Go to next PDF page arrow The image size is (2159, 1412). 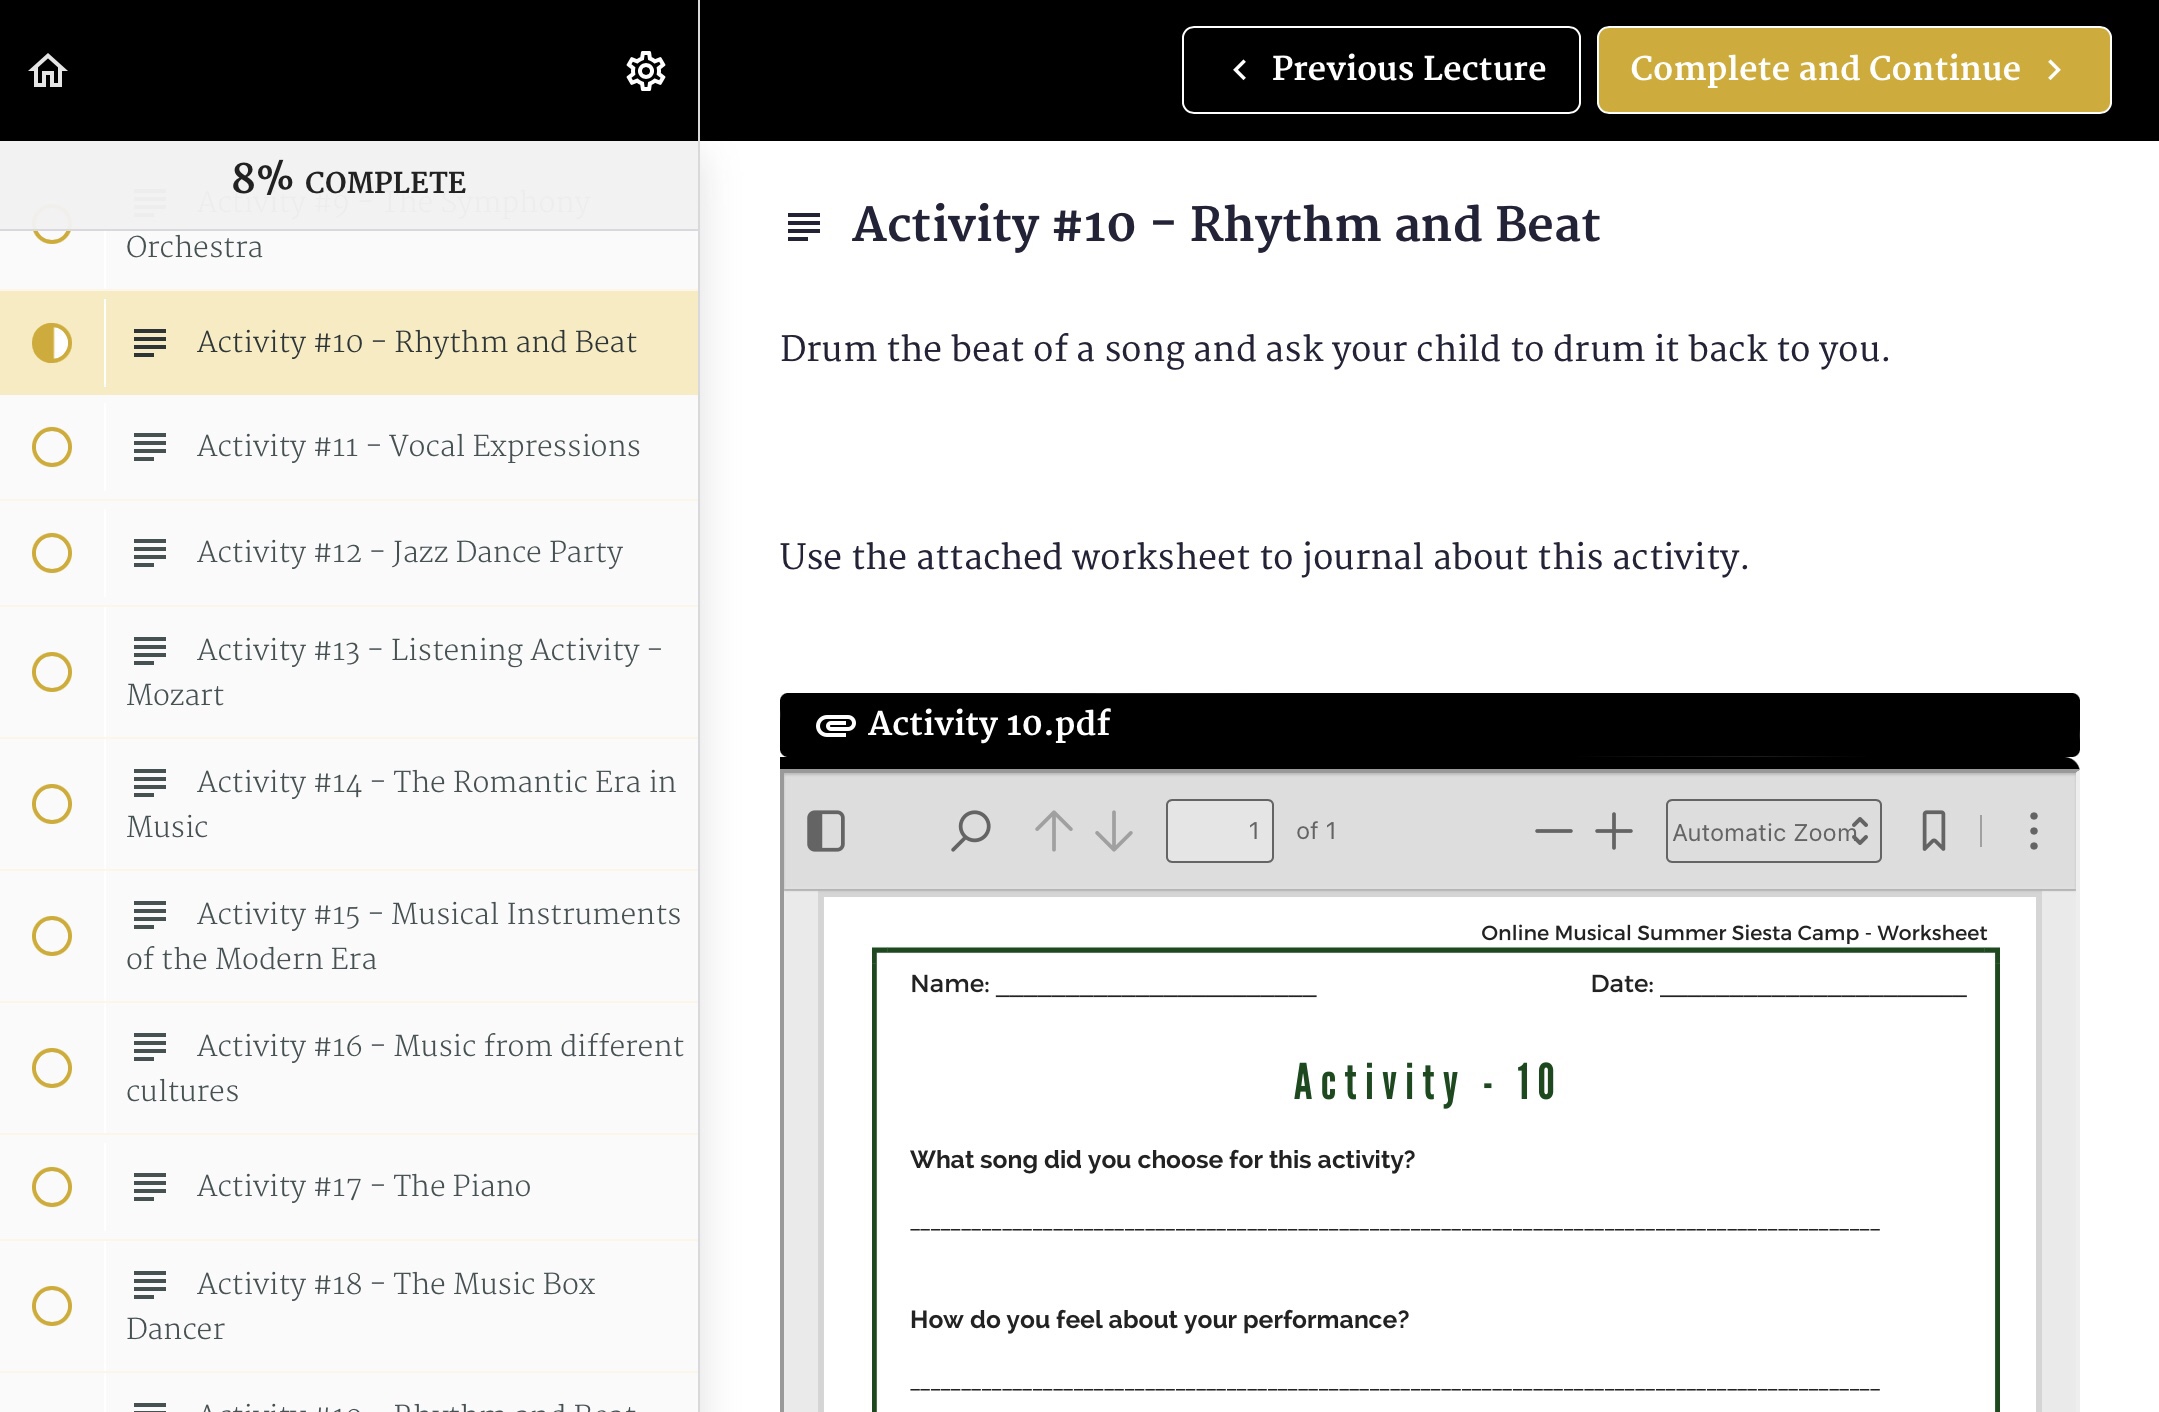click(1113, 831)
